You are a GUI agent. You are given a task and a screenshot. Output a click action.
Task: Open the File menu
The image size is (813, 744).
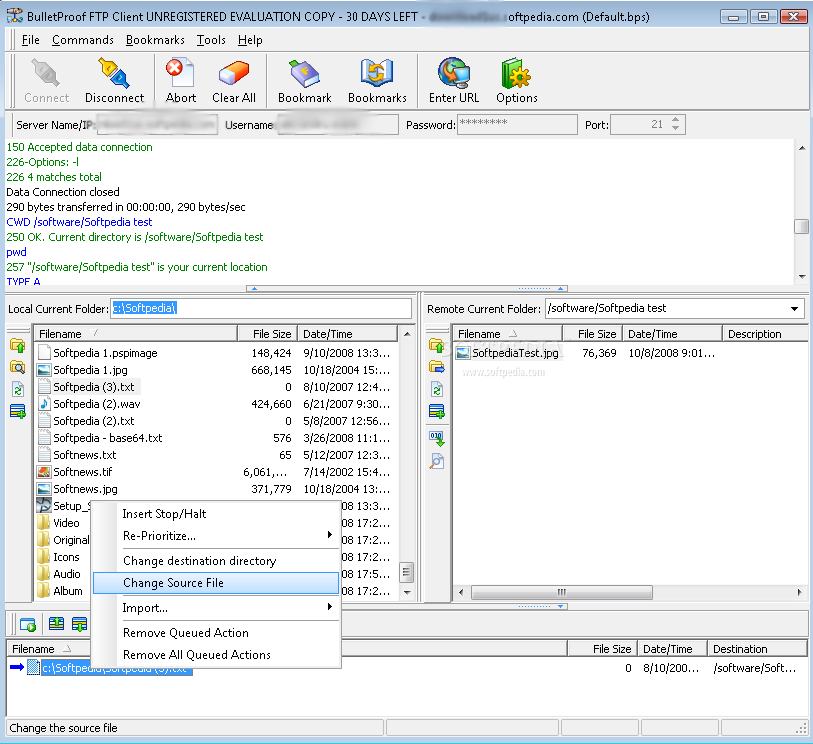[x=30, y=40]
